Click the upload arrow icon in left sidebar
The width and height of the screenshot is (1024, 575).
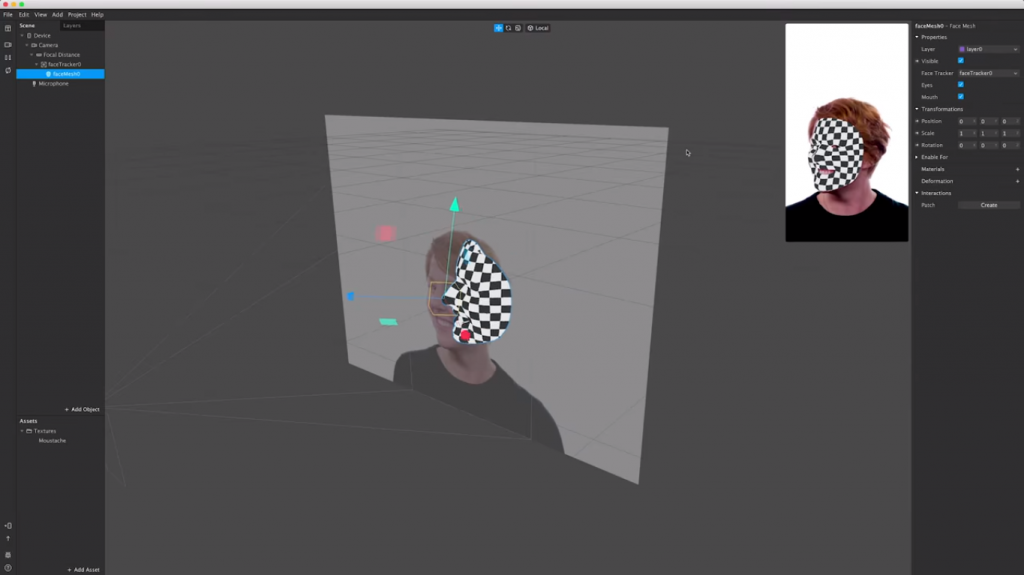click(8, 538)
